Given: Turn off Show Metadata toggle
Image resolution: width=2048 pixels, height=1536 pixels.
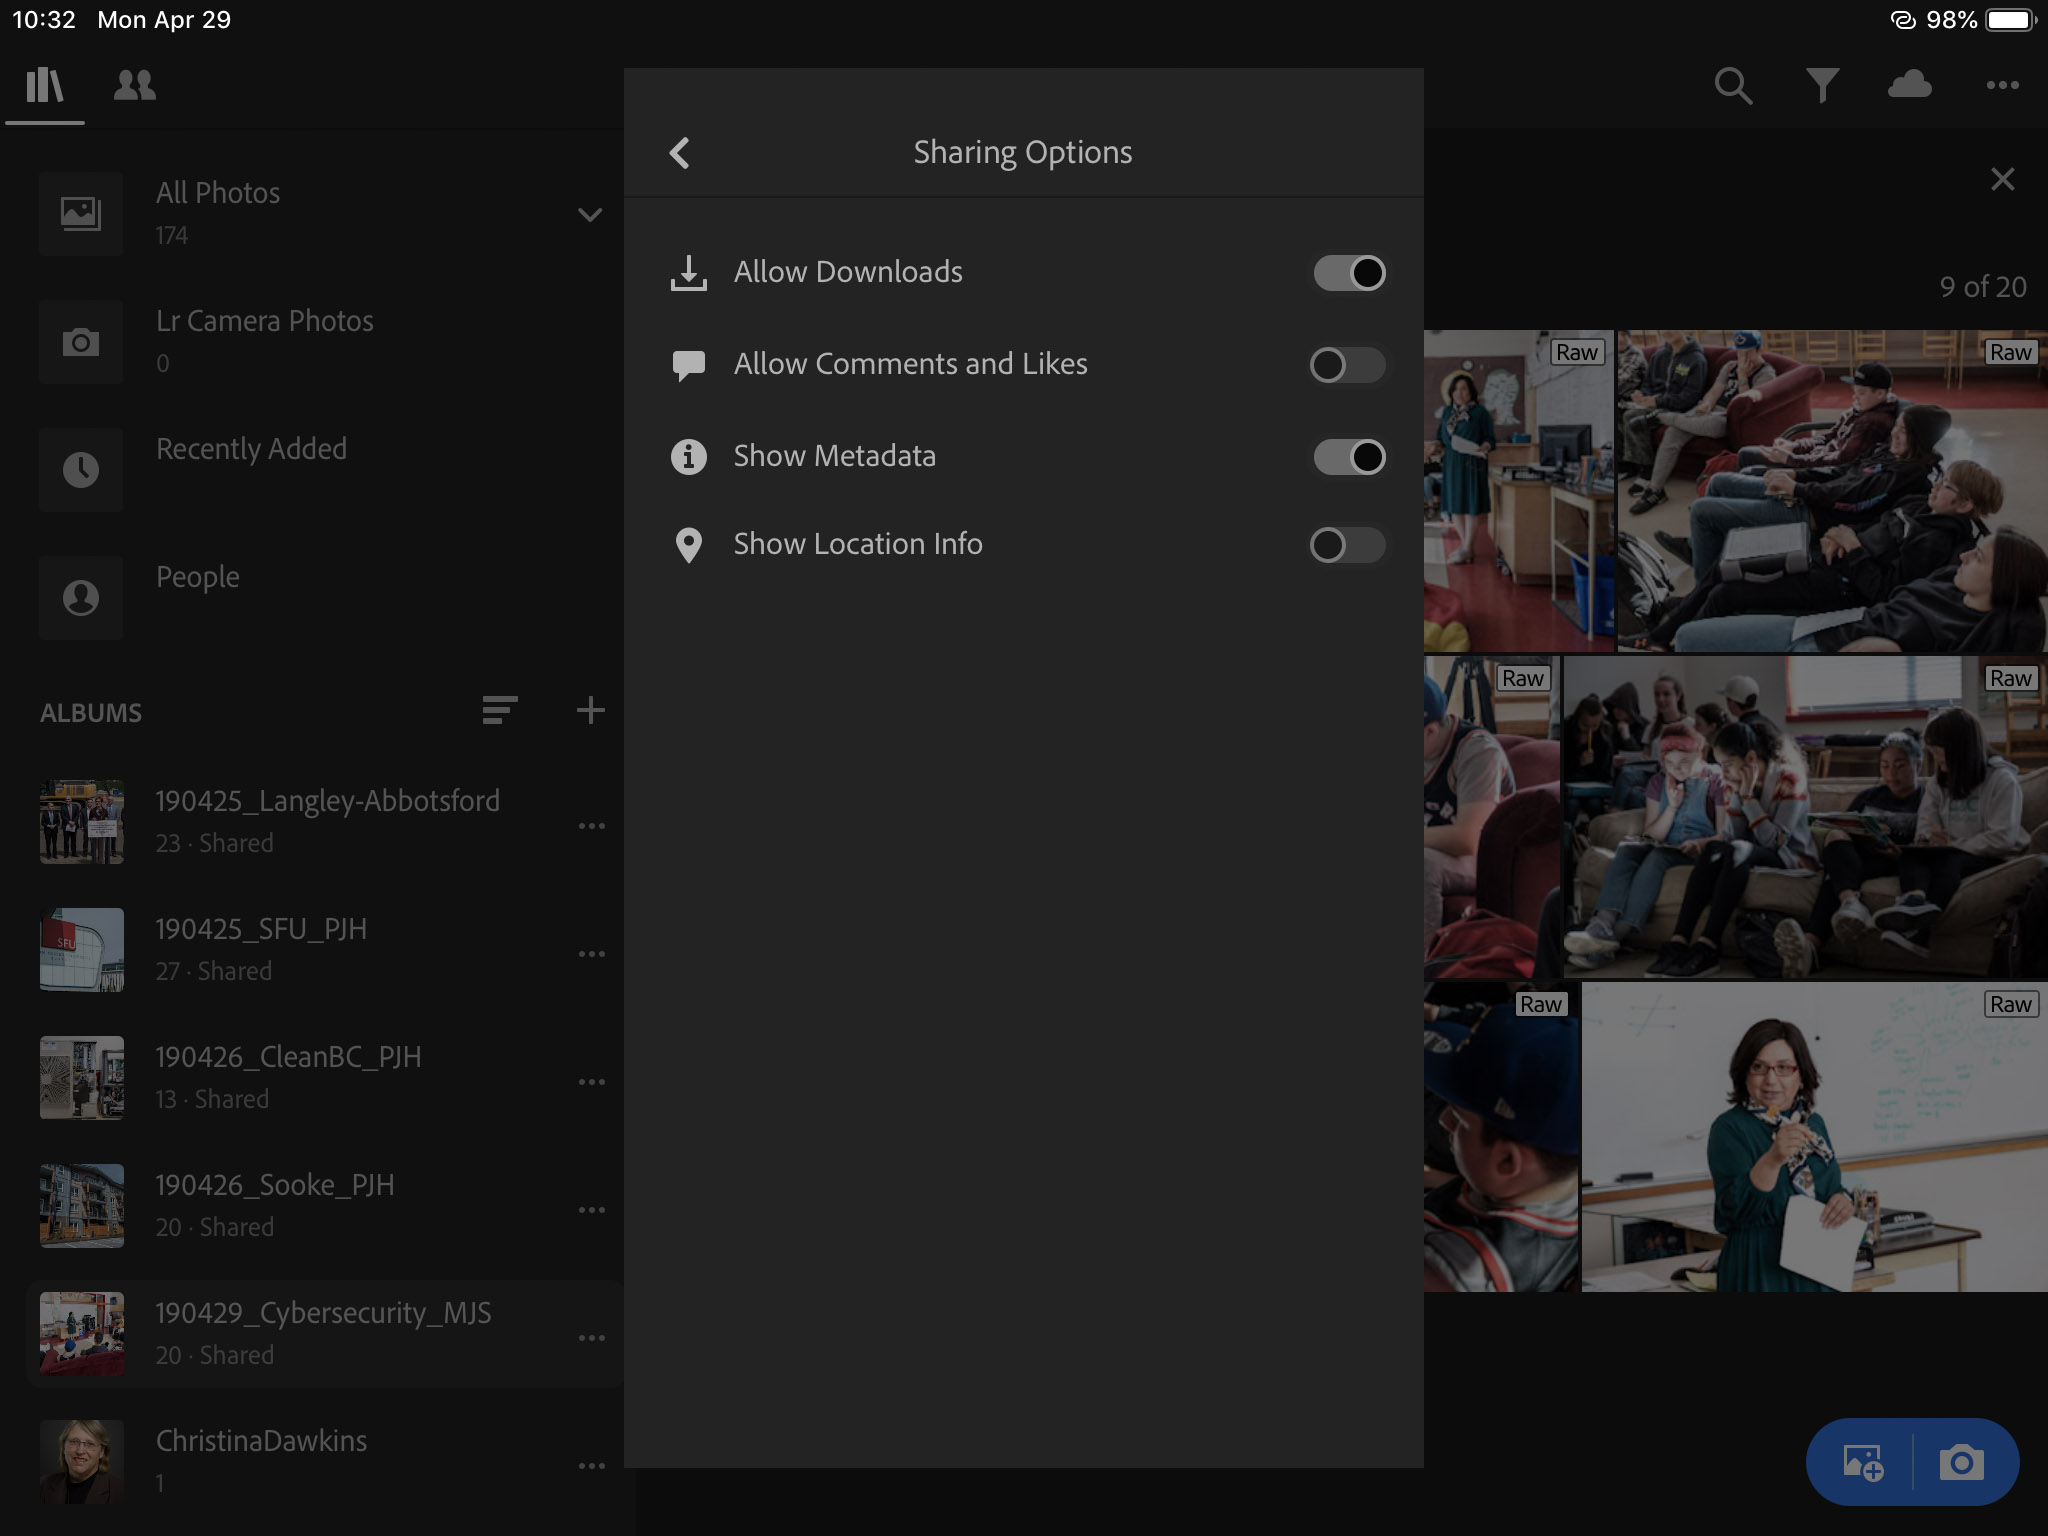Looking at the screenshot, I should [1349, 457].
